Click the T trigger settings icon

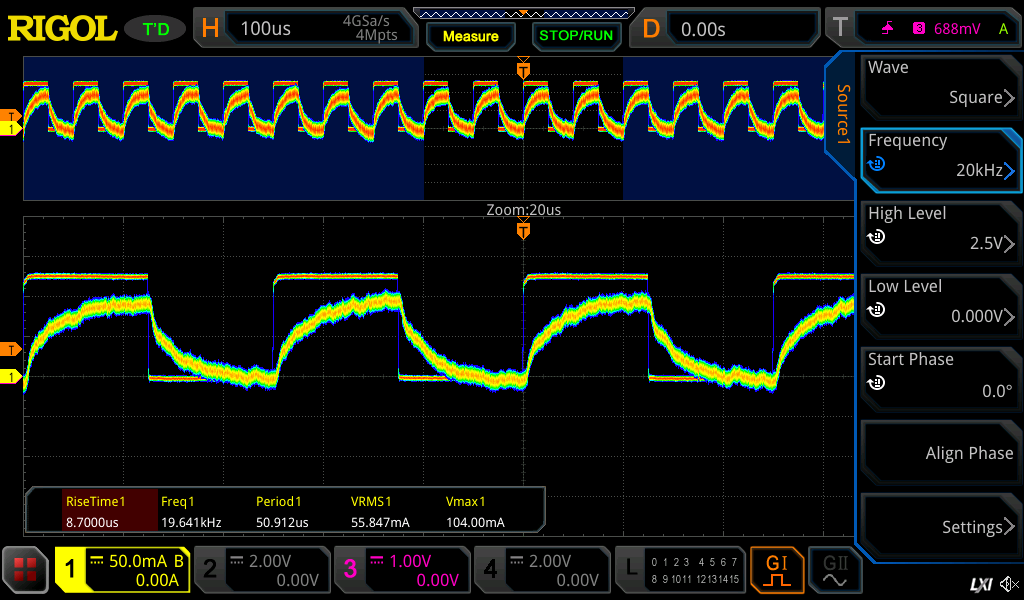[841, 28]
